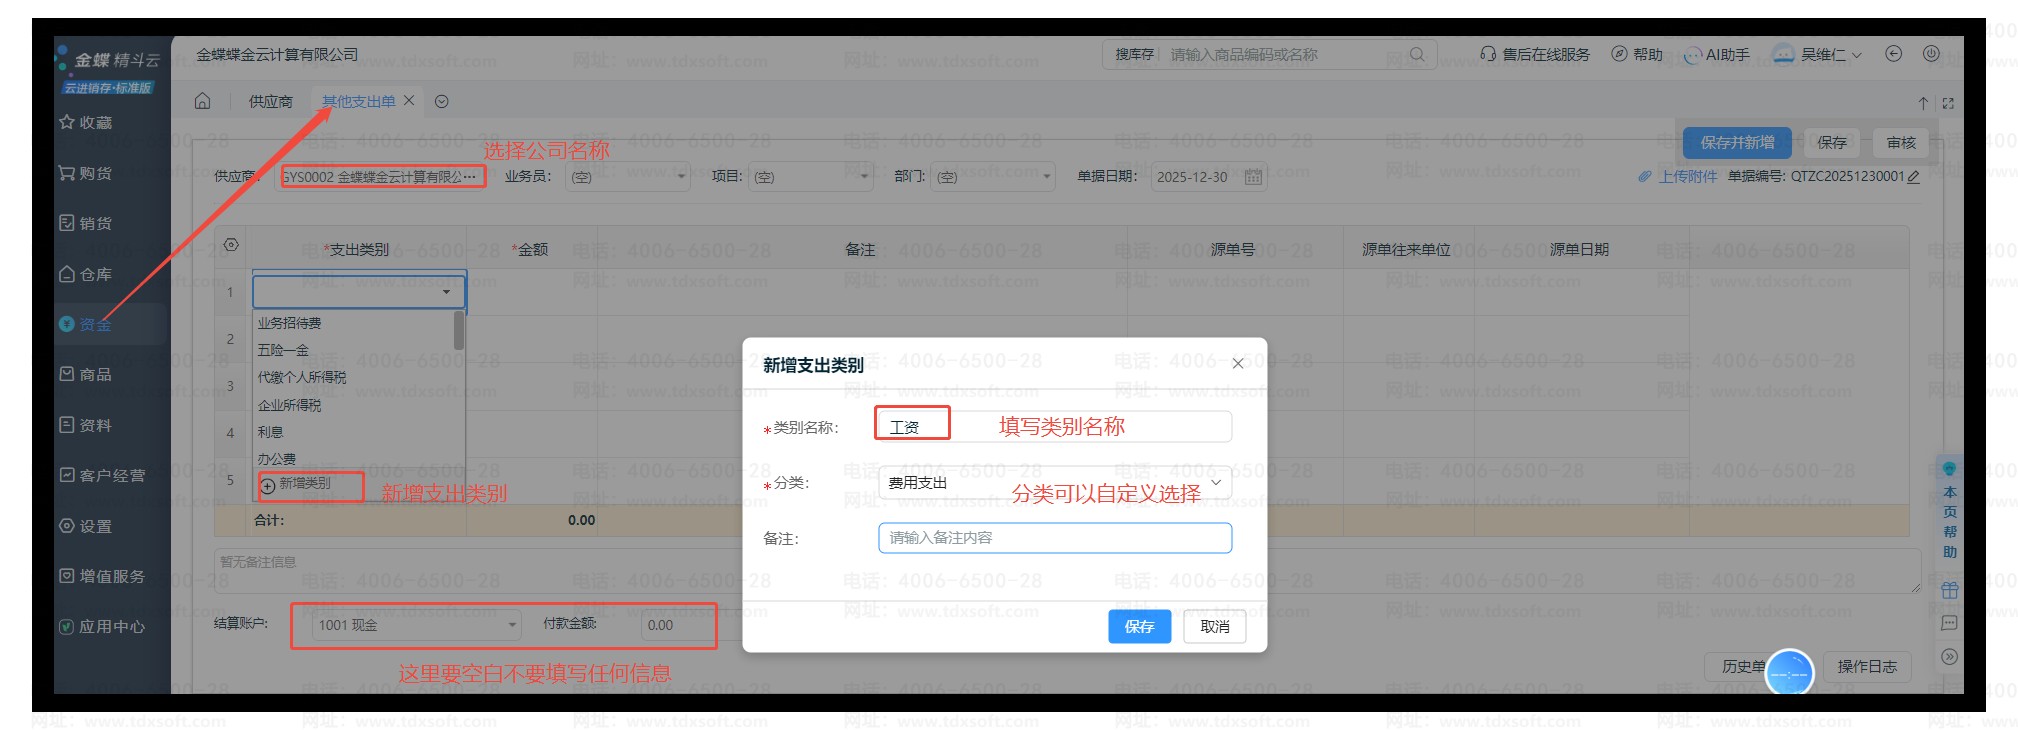
Task: Open the calendar picker for 单据日期
Action: click(1253, 177)
